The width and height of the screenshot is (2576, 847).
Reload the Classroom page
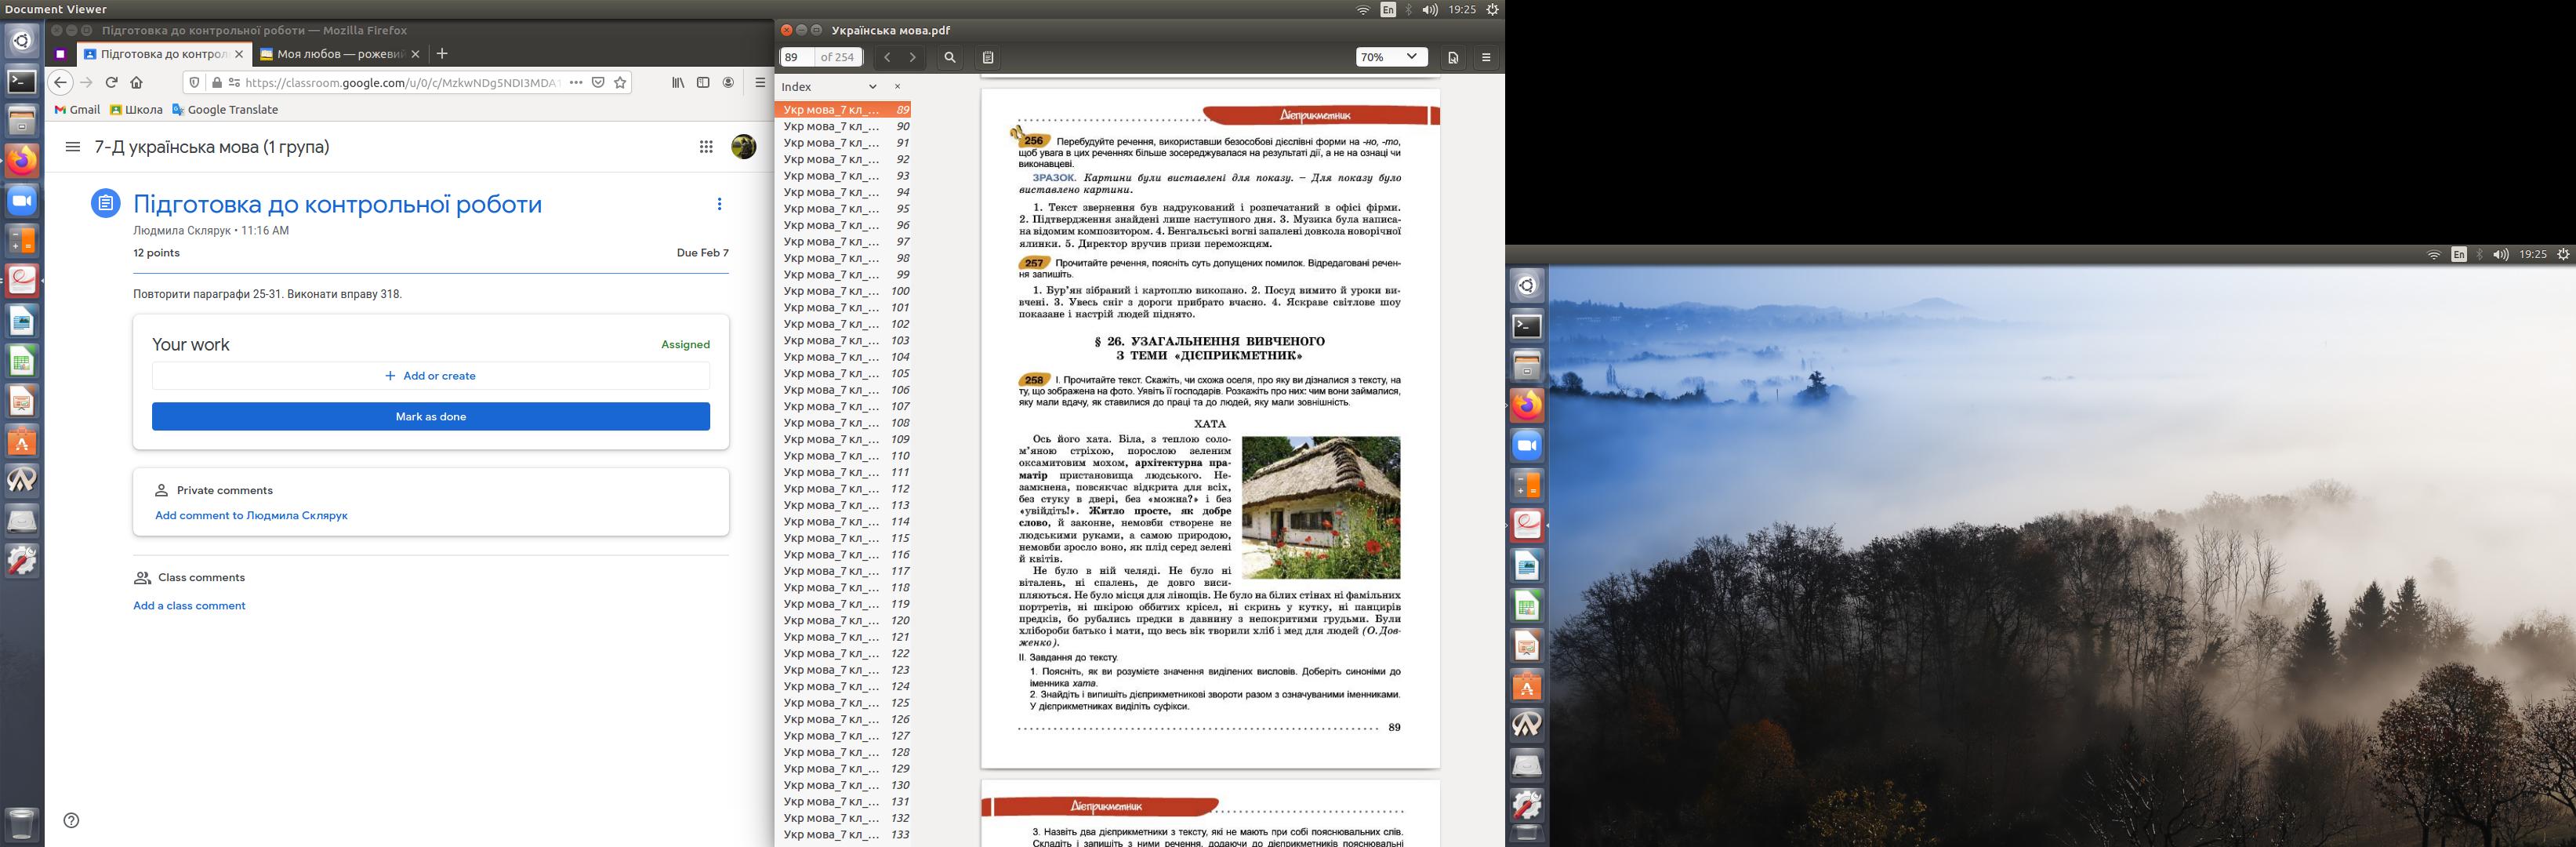point(111,82)
